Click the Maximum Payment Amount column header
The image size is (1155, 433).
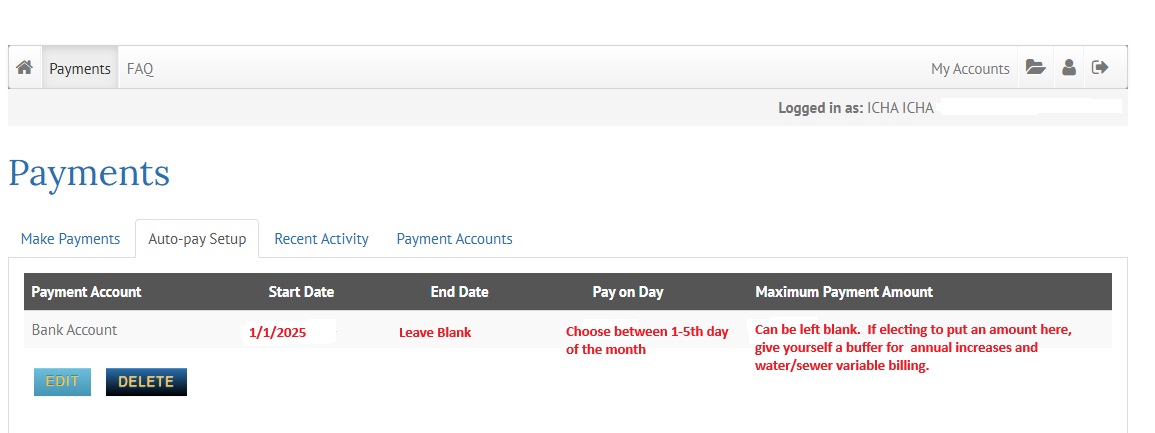[844, 292]
